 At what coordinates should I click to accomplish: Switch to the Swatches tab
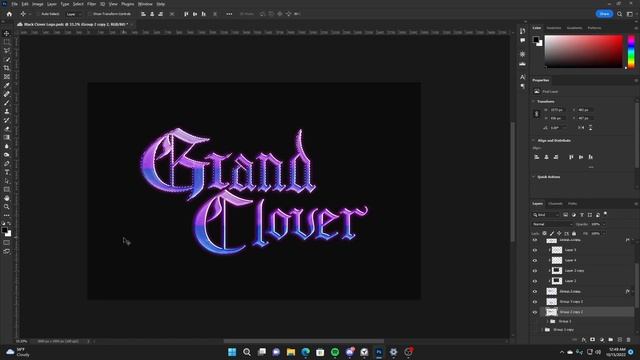[554, 28]
